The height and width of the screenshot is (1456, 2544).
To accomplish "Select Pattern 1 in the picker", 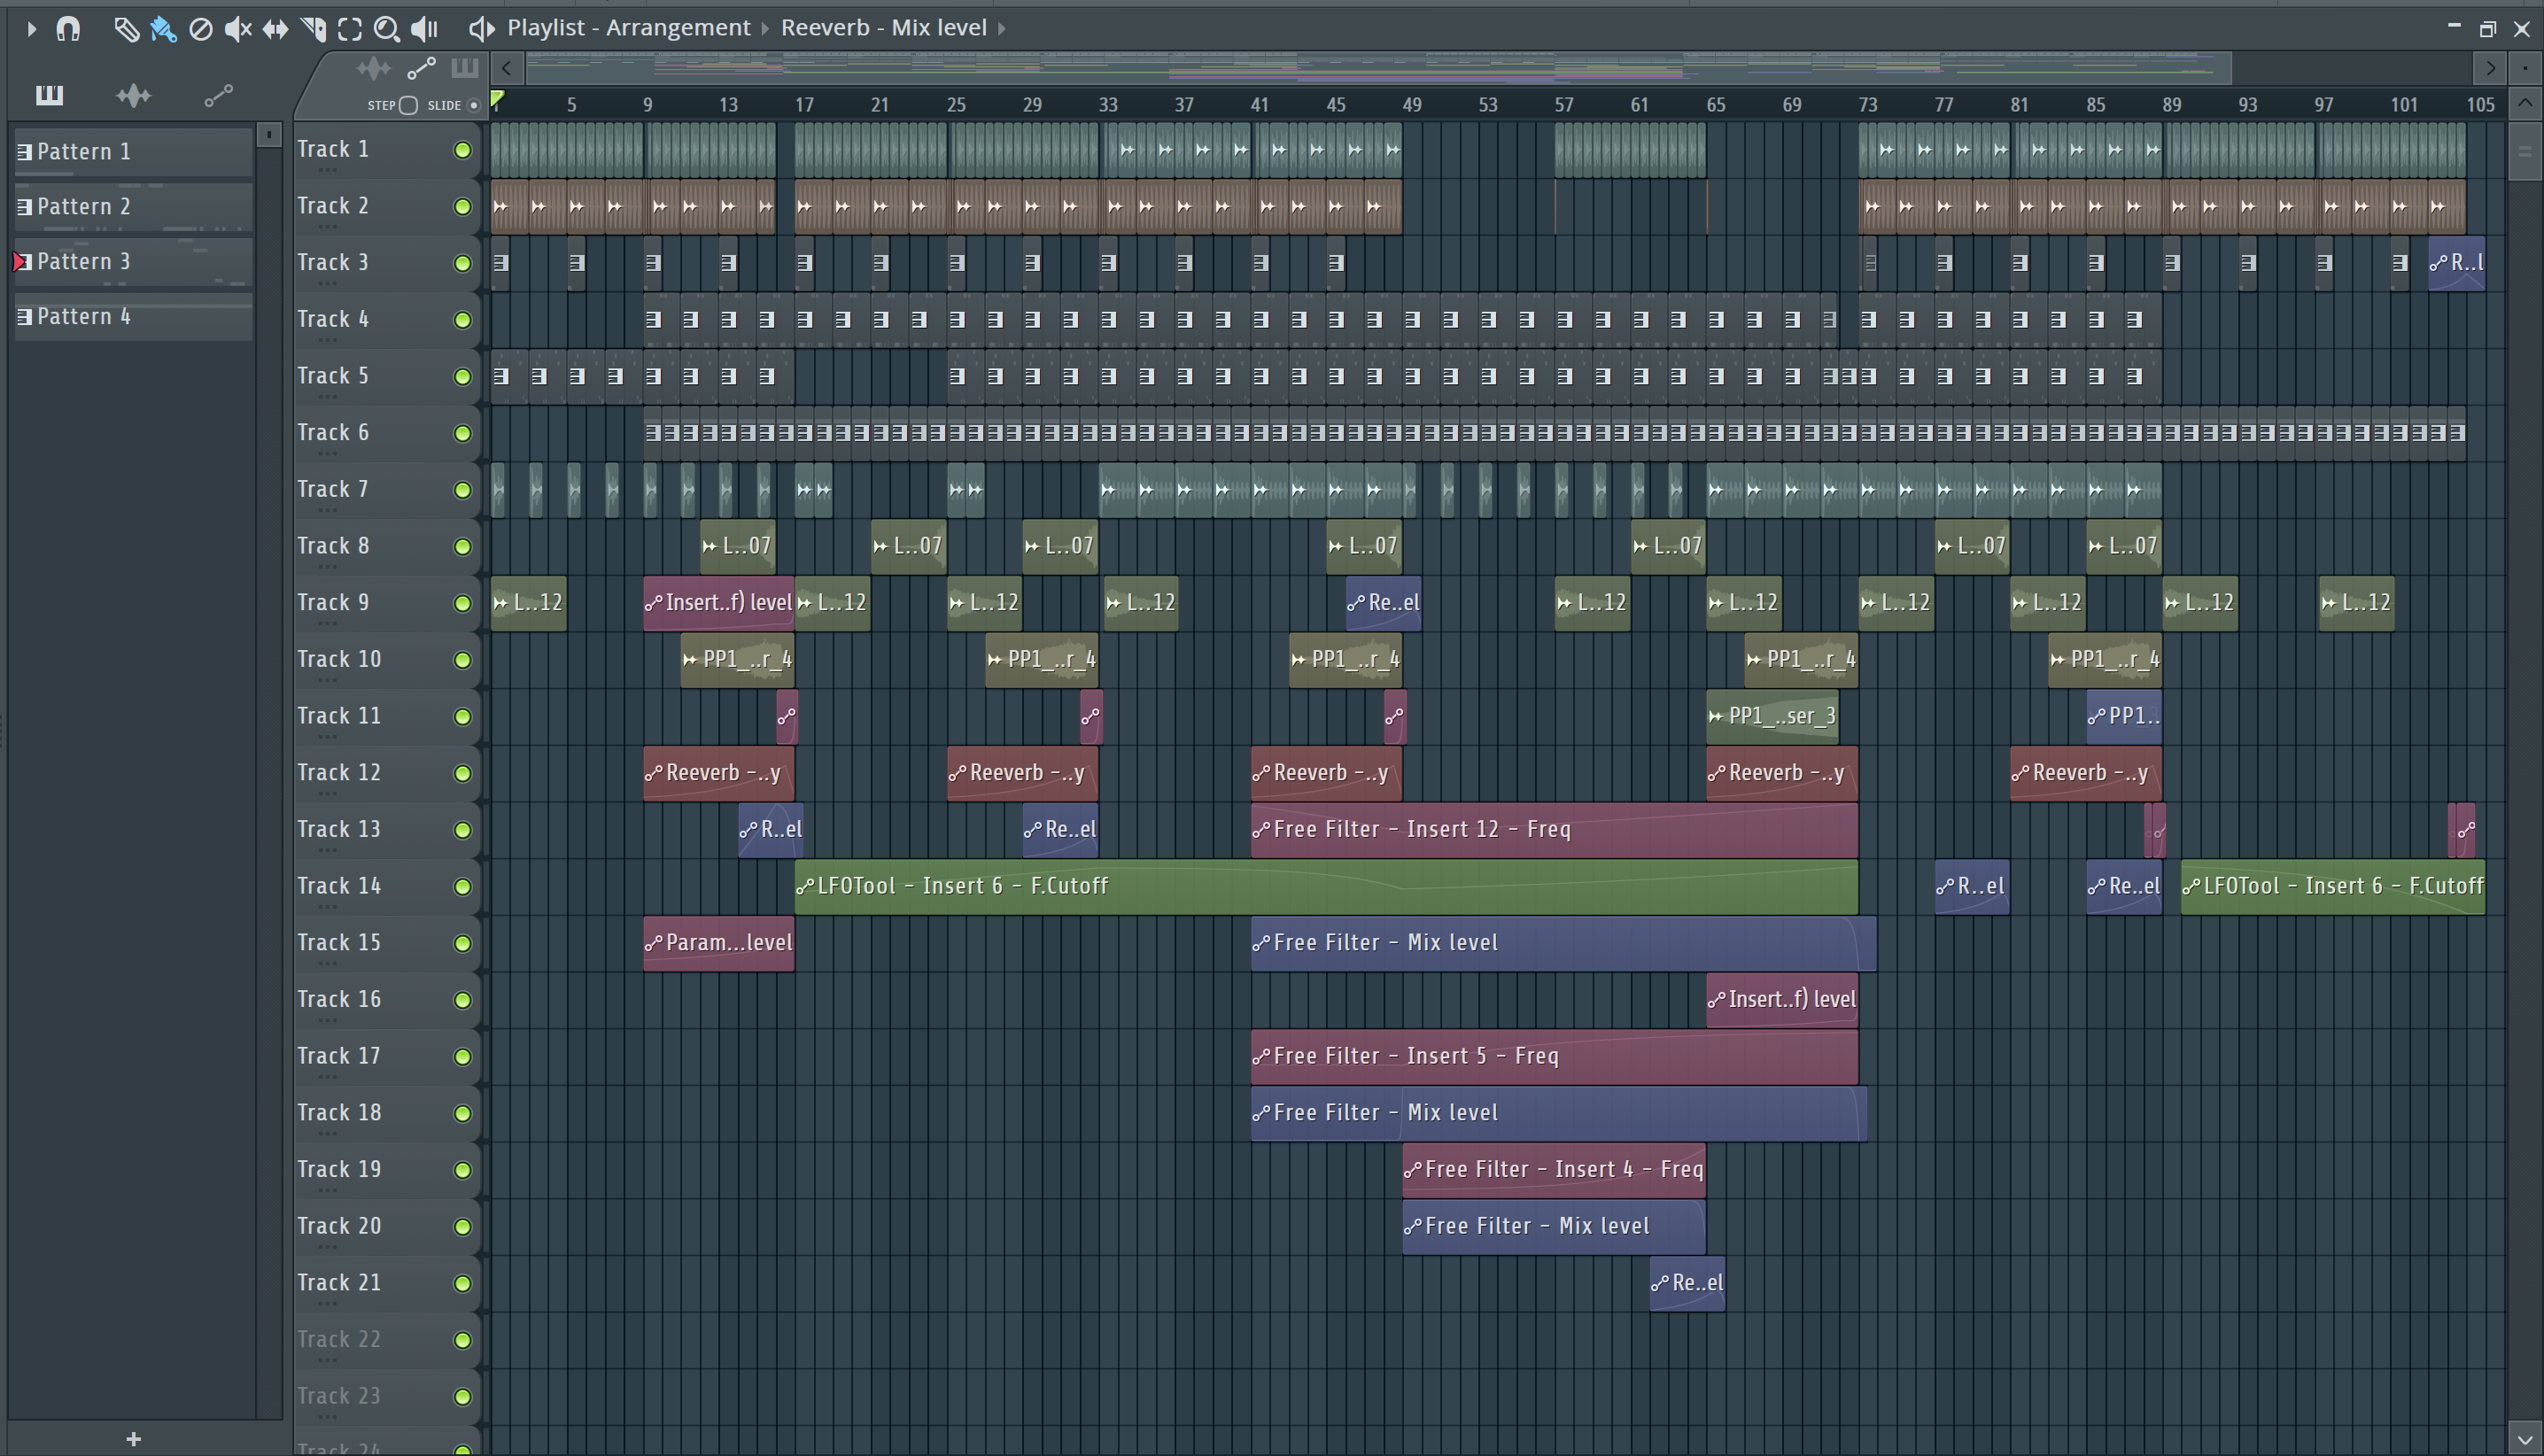I will pyautogui.click(x=133, y=152).
